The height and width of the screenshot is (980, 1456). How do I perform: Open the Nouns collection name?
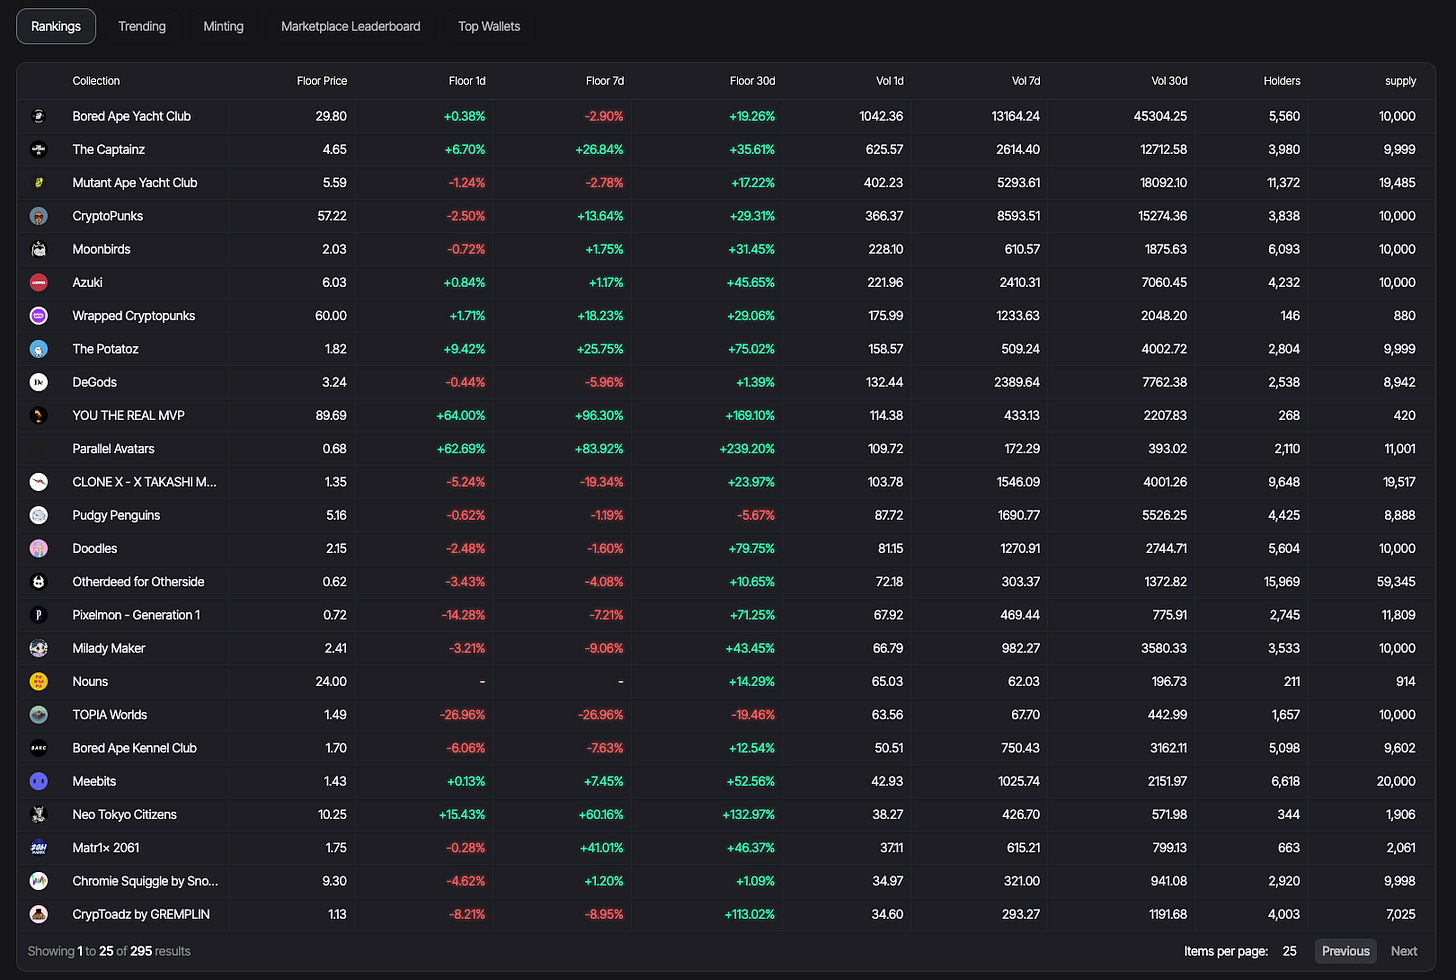coord(90,681)
